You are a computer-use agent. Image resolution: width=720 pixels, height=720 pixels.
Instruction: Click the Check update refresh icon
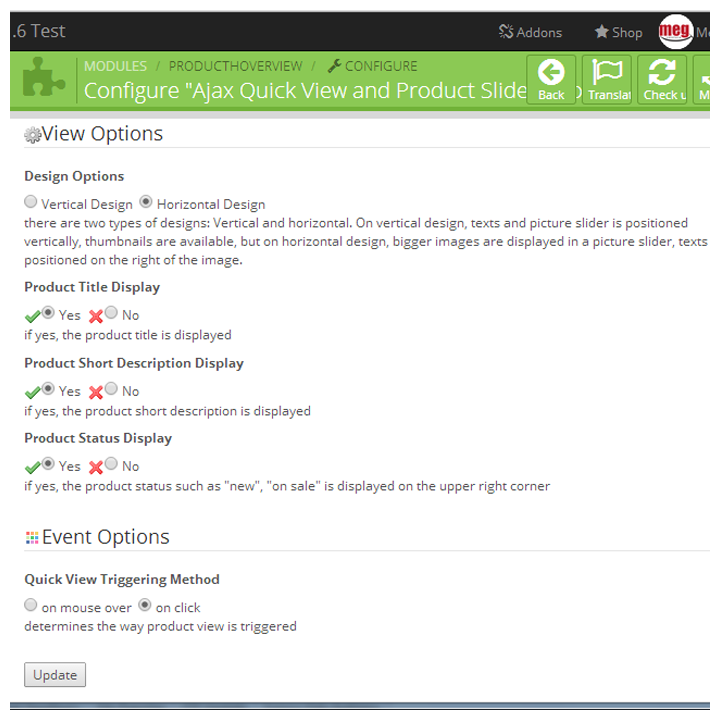point(662,72)
